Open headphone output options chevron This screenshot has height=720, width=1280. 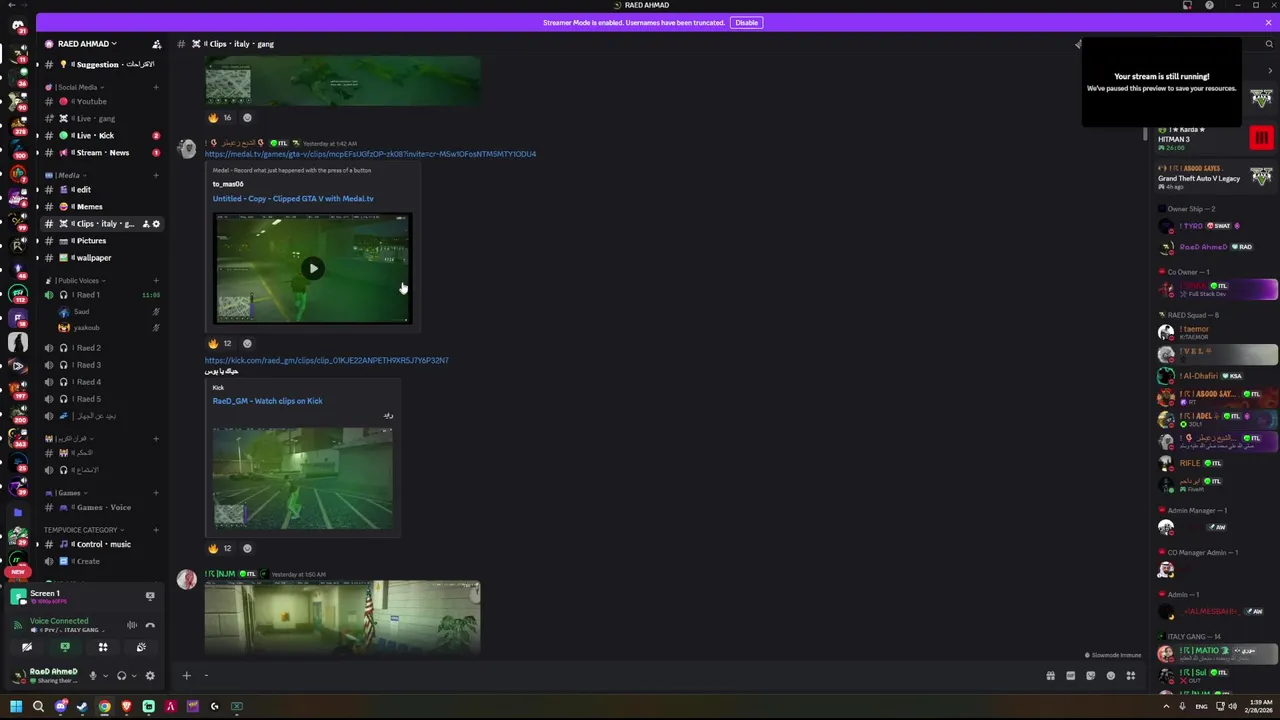(x=133, y=676)
